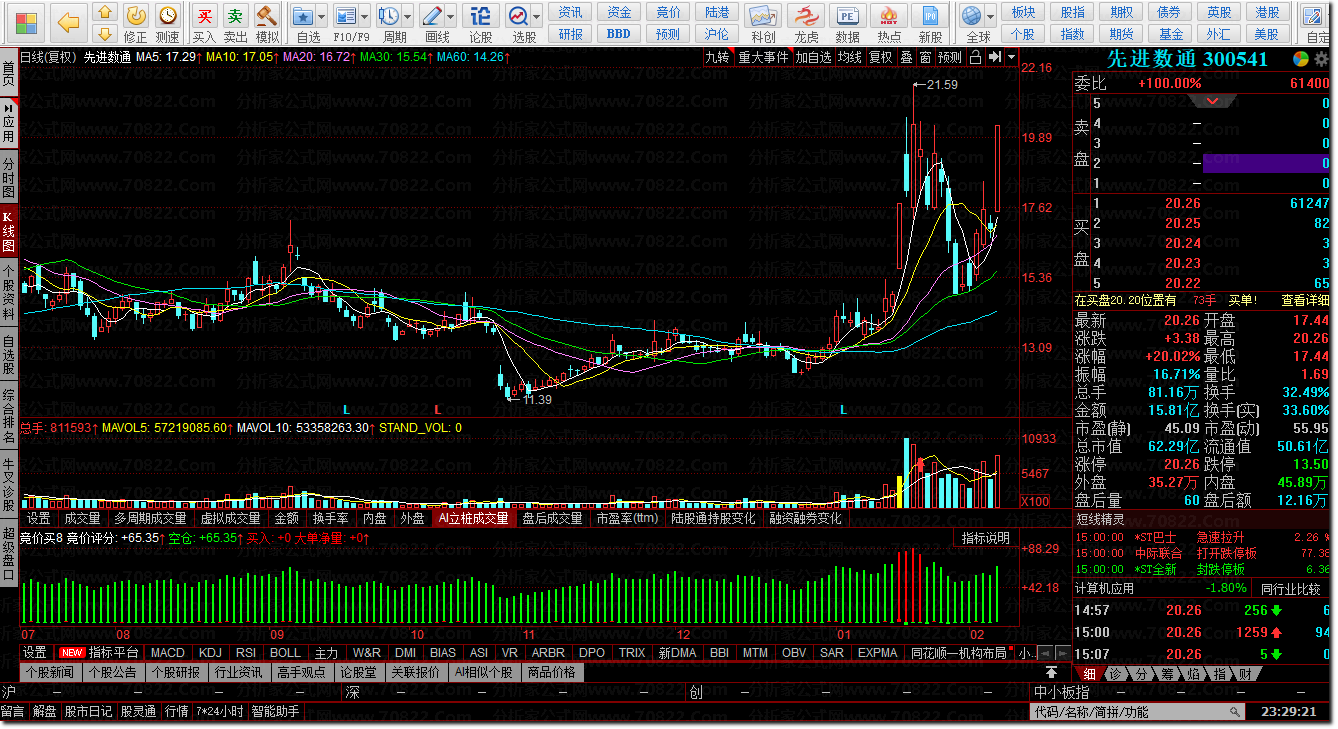
Task: Expand the F10/F9 dropdown arrow
Action: 364,16
